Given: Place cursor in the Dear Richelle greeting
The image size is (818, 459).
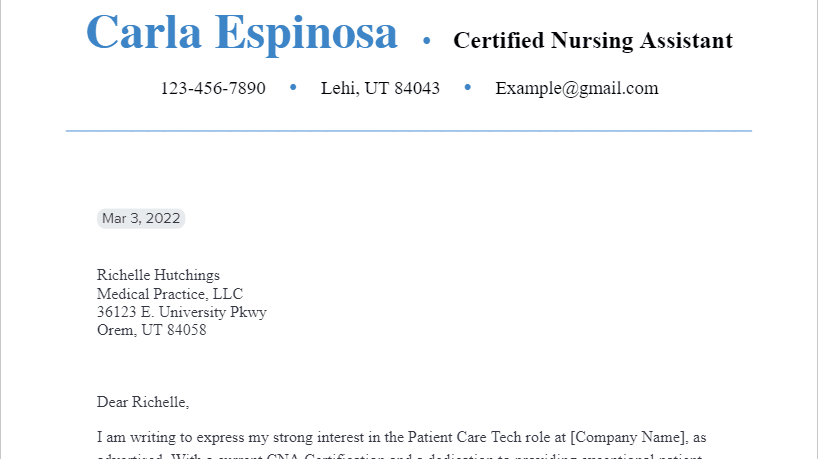Looking at the screenshot, I should [x=143, y=402].
